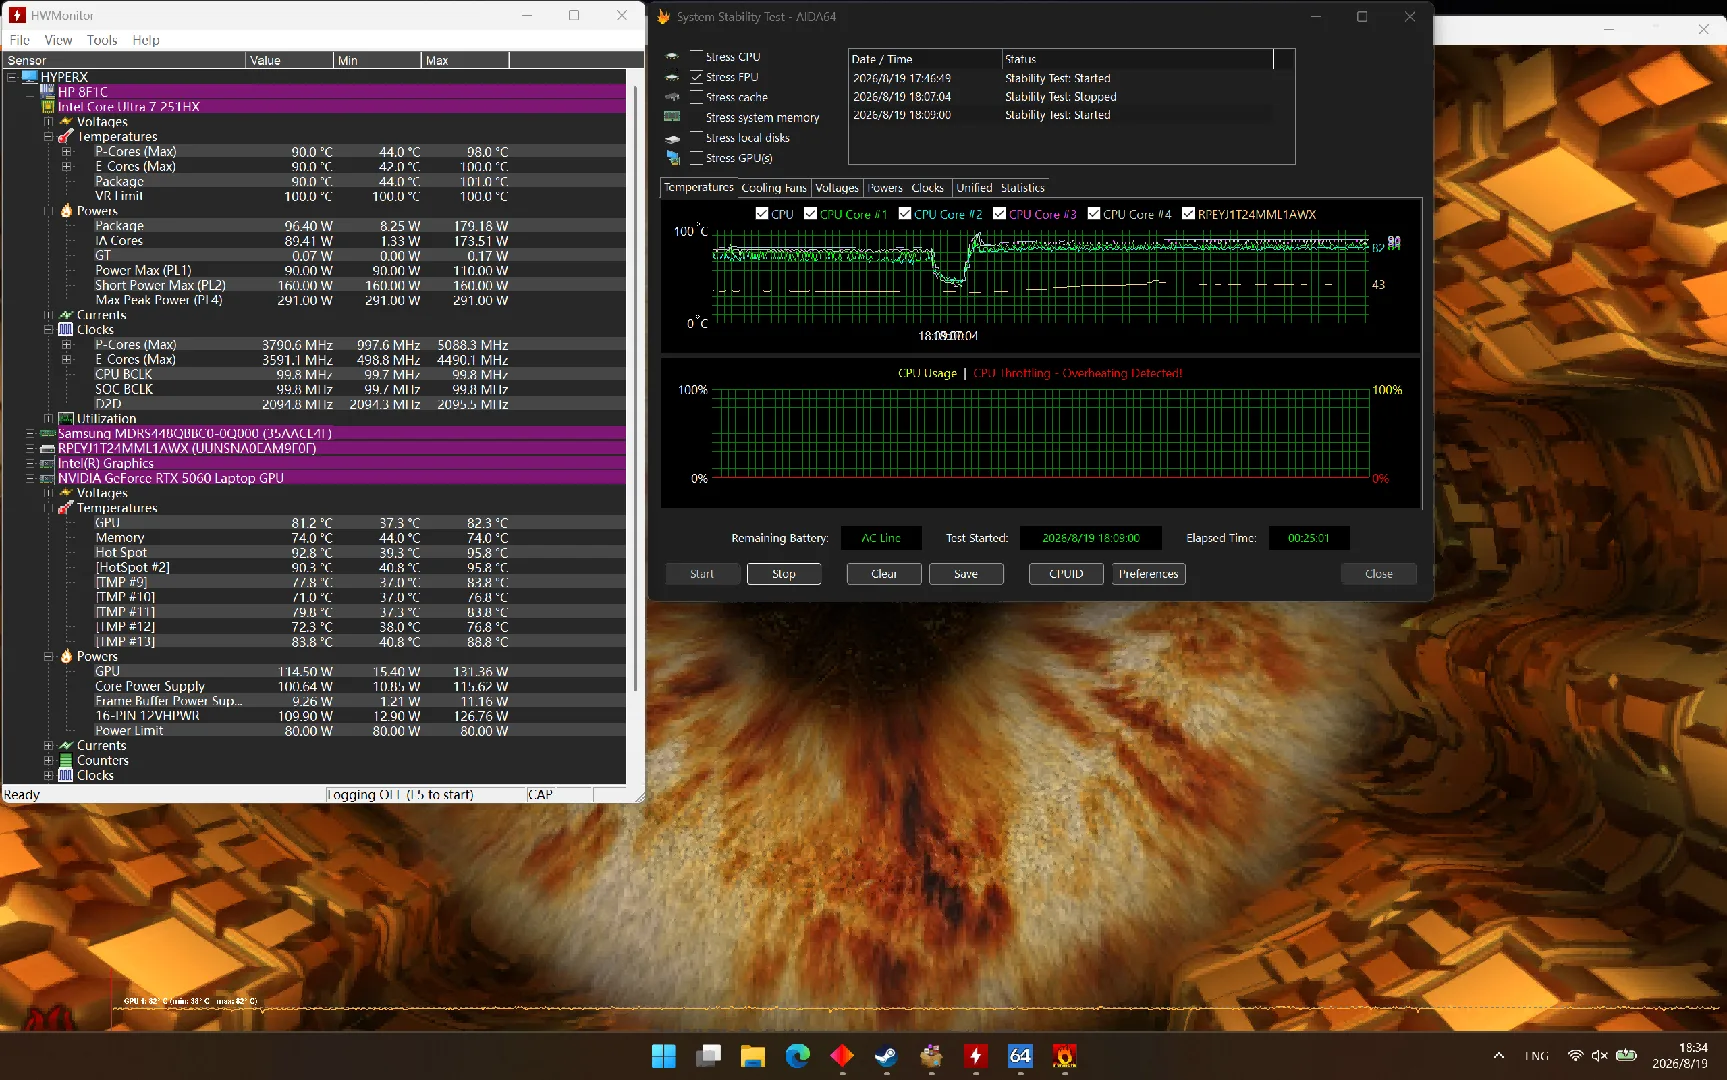Image resolution: width=1727 pixels, height=1080 pixels.
Task: Click the Wi-Fi icon in system tray
Action: pos(1575,1056)
